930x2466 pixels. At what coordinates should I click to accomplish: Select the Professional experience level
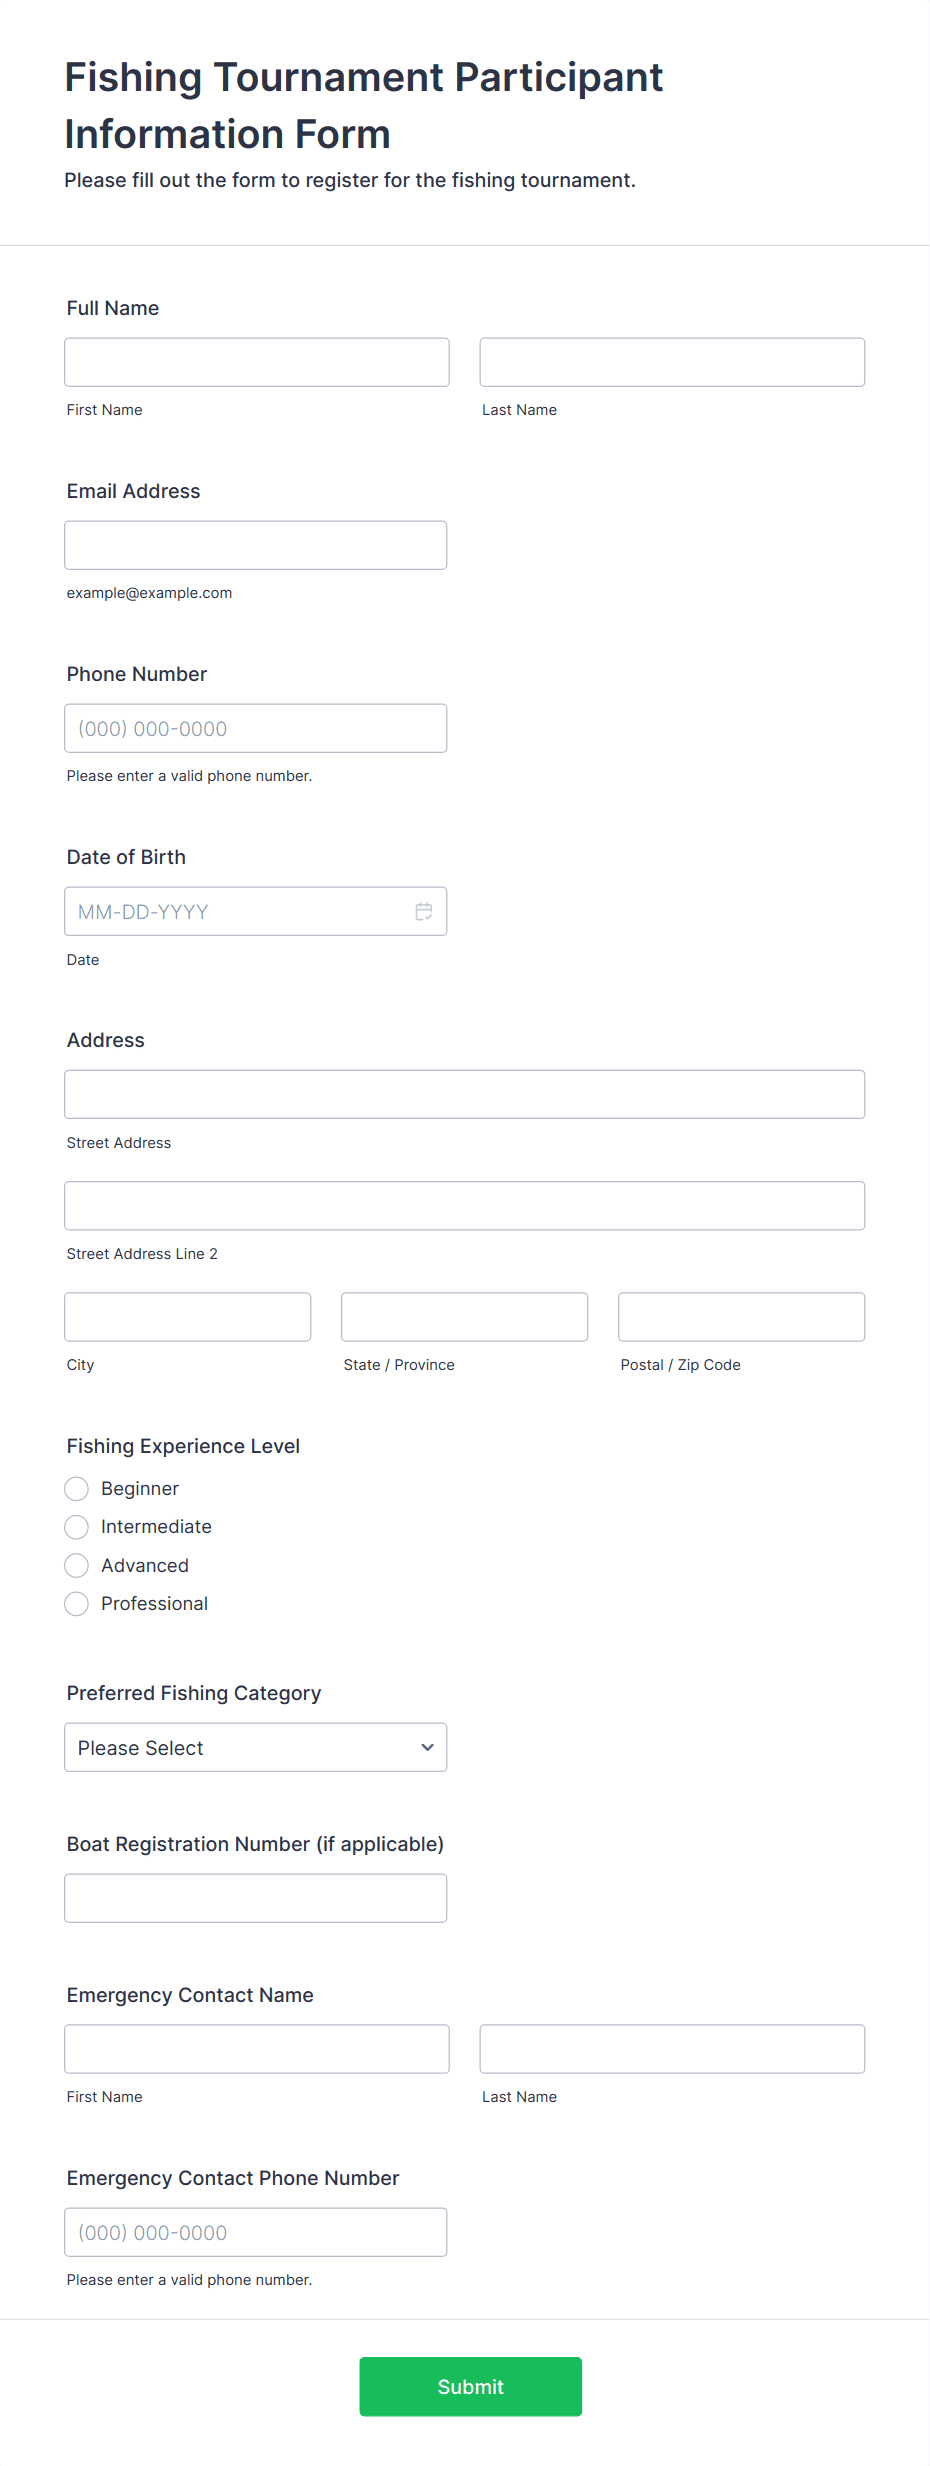(x=76, y=1604)
